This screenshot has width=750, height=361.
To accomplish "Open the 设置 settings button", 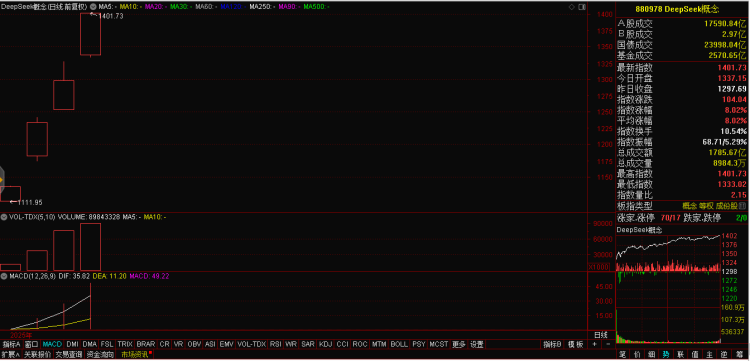I will (476, 344).
